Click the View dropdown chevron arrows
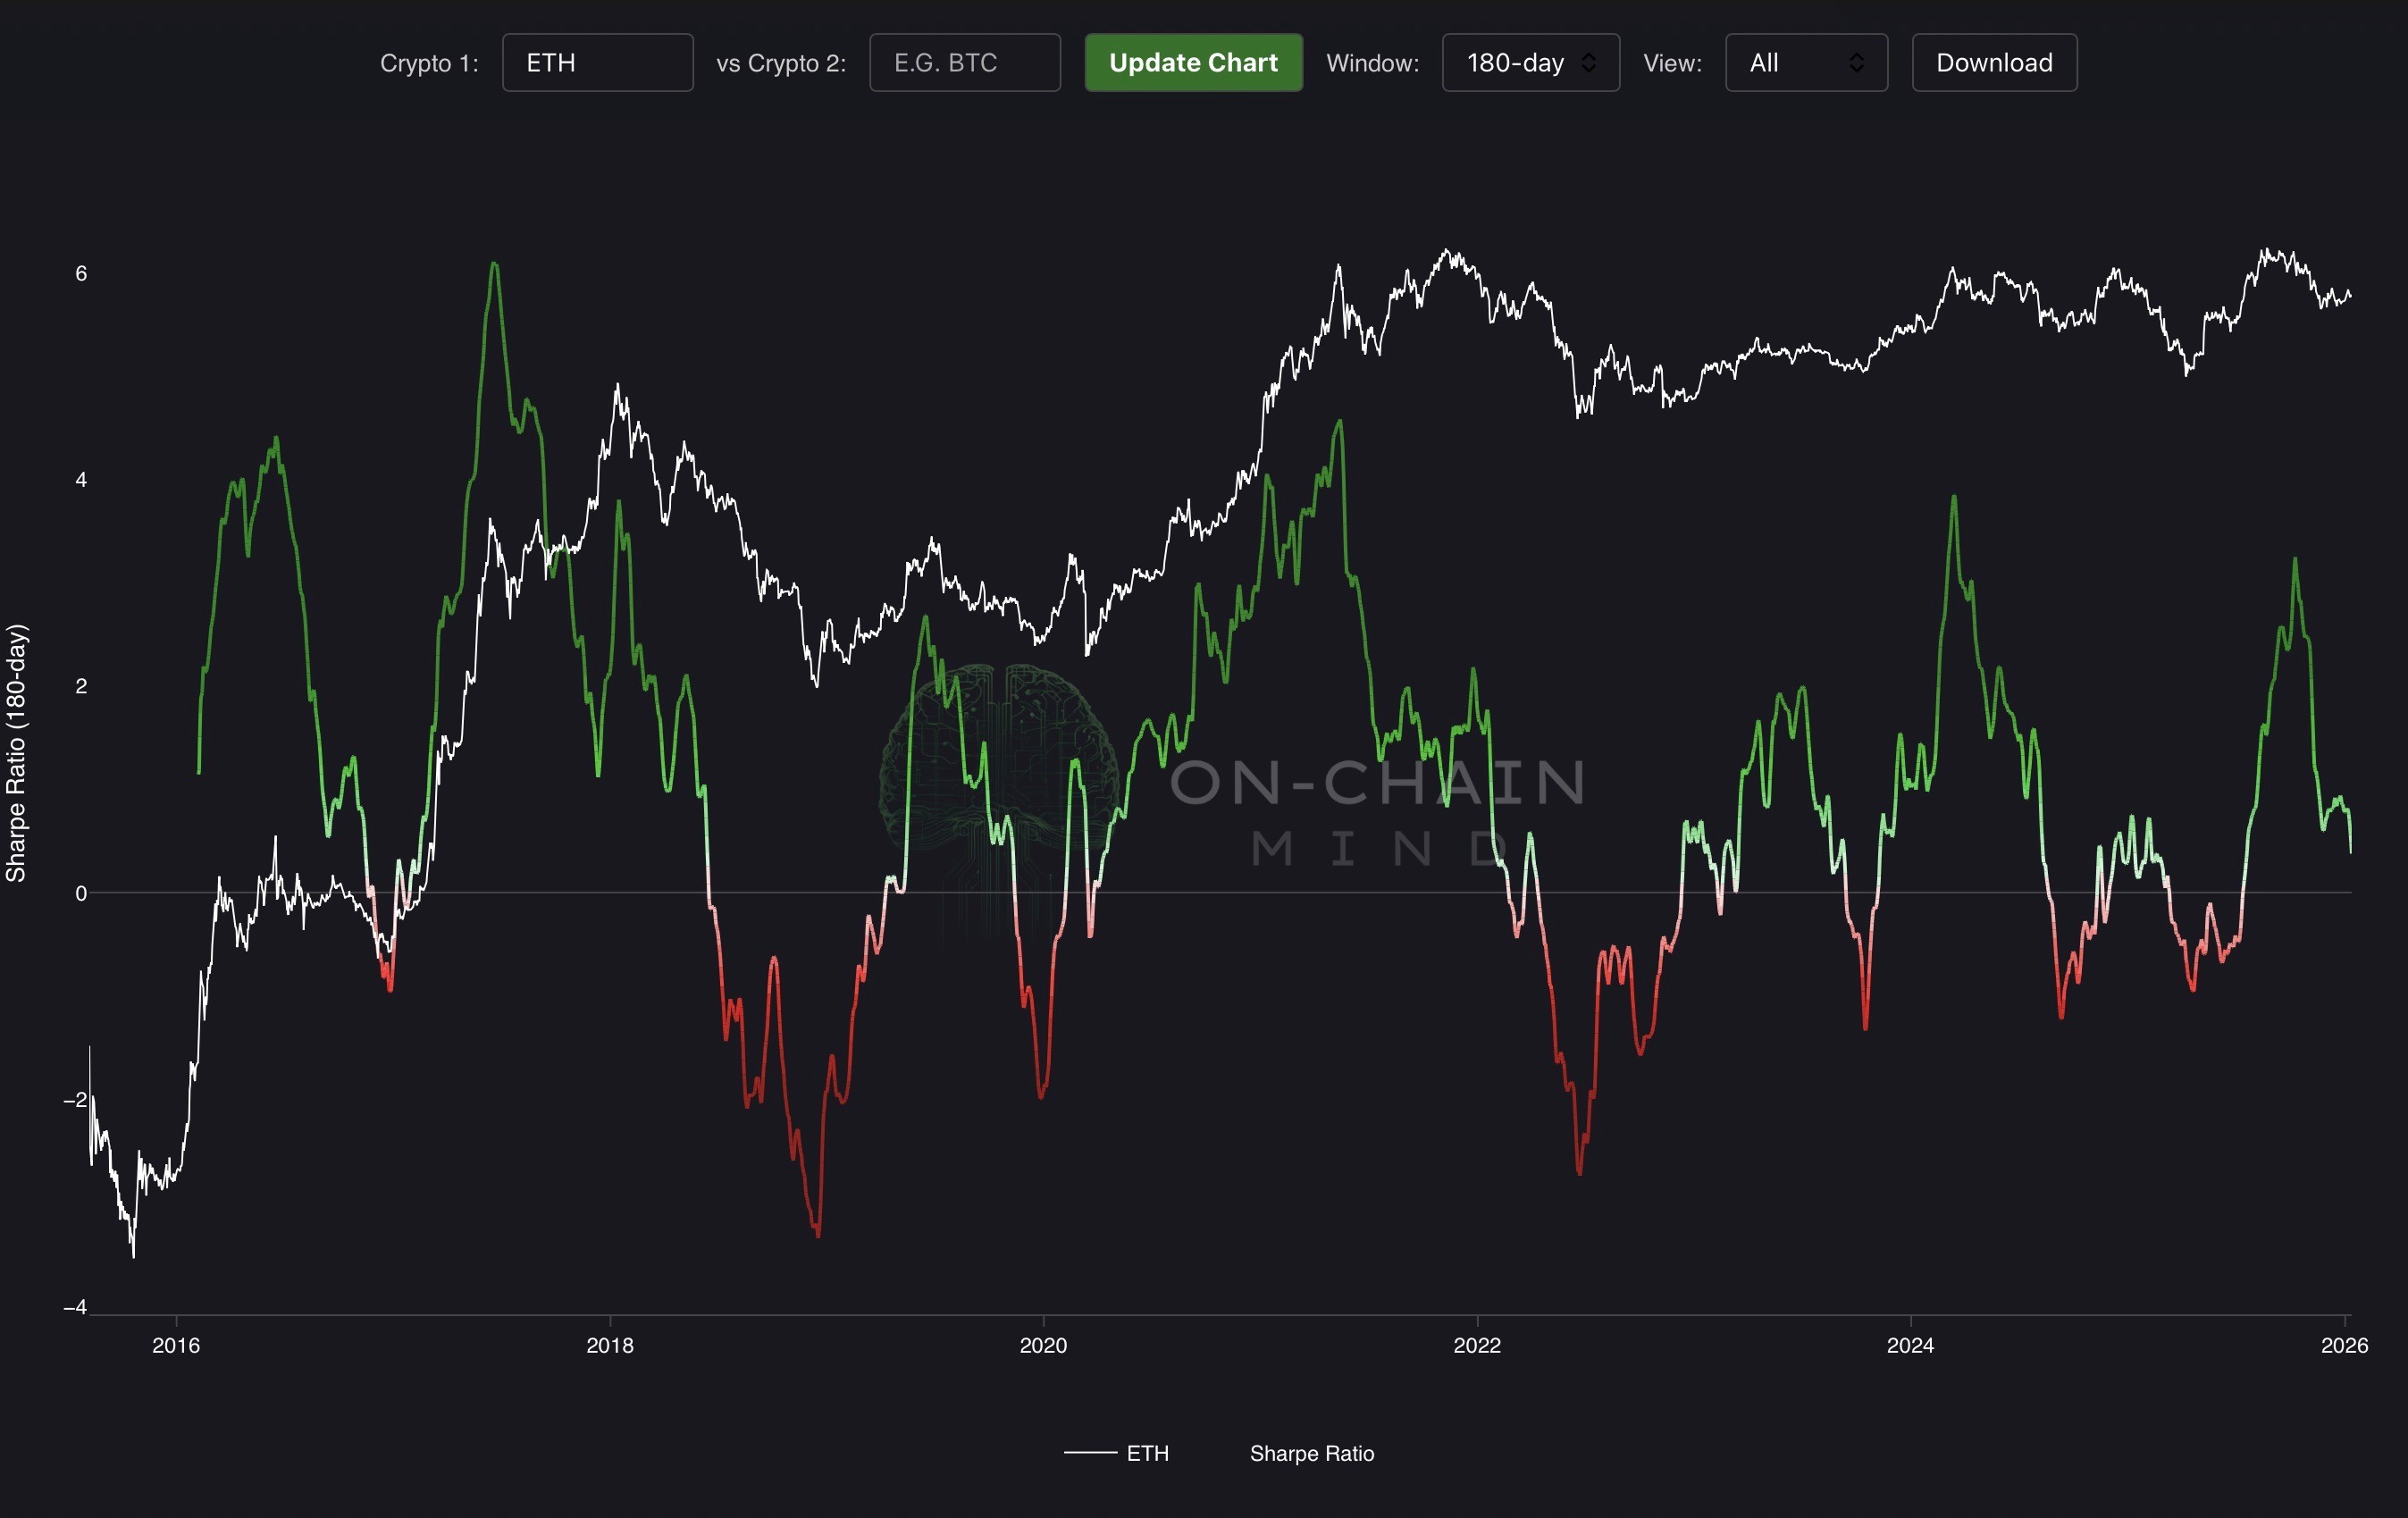The height and width of the screenshot is (1518, 2408). pyautogui.click(x=1856, y=63)
